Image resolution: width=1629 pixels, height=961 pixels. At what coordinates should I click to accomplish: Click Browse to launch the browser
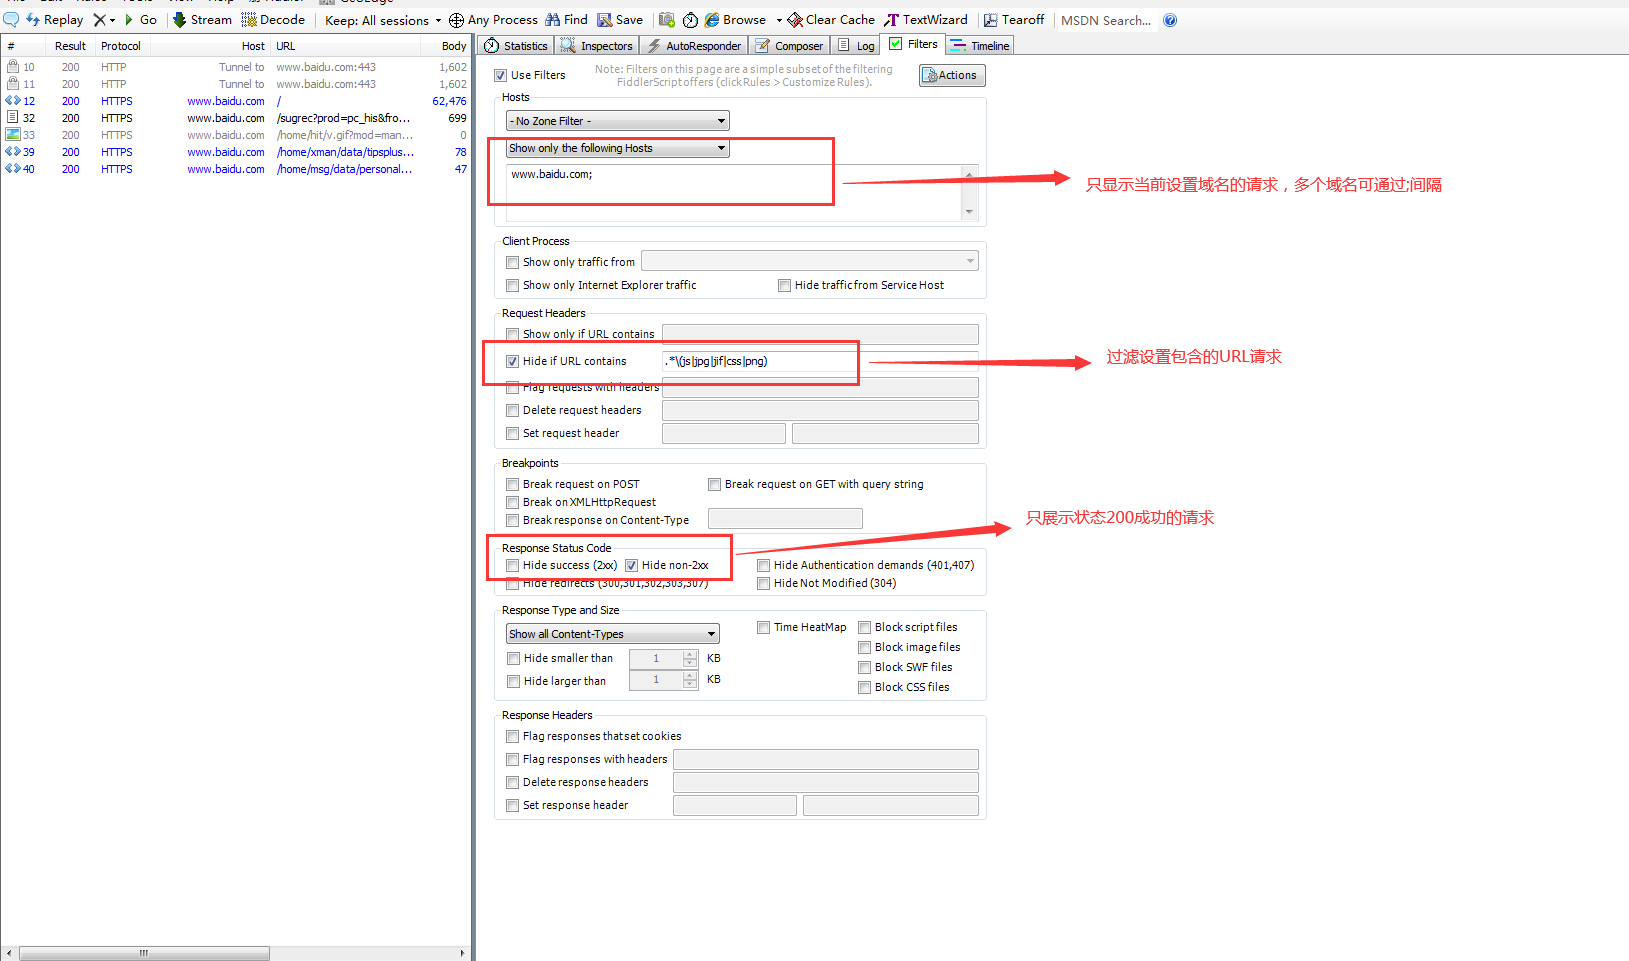[735, 20]
